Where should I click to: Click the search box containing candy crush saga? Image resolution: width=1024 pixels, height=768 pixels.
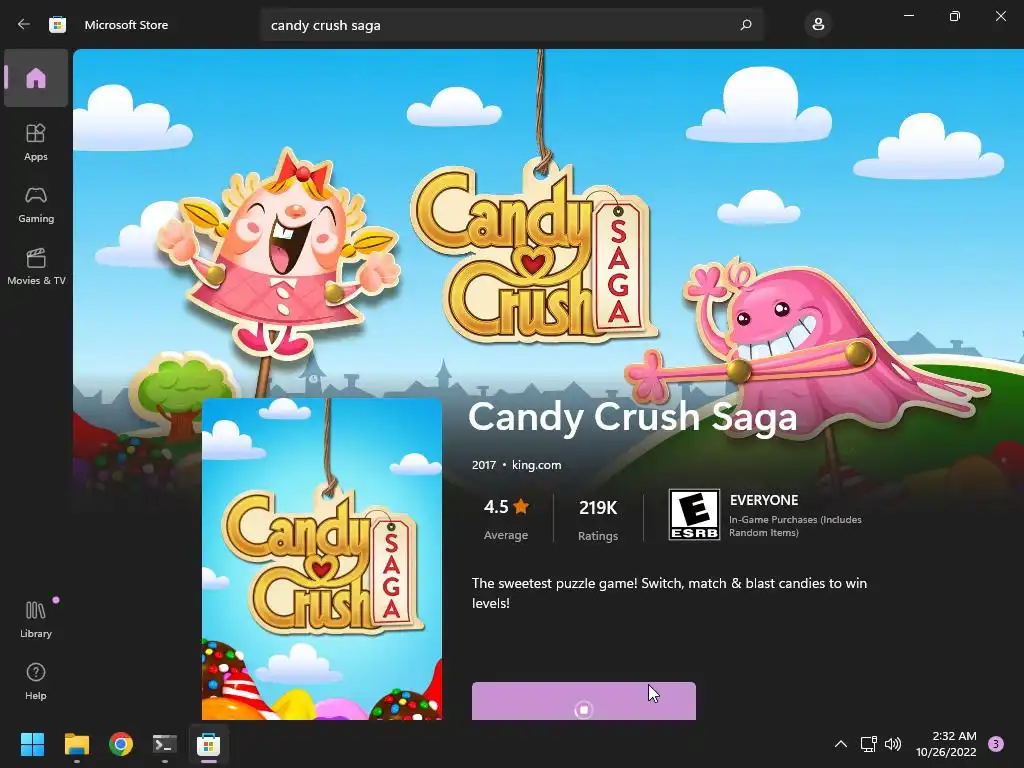511,25
